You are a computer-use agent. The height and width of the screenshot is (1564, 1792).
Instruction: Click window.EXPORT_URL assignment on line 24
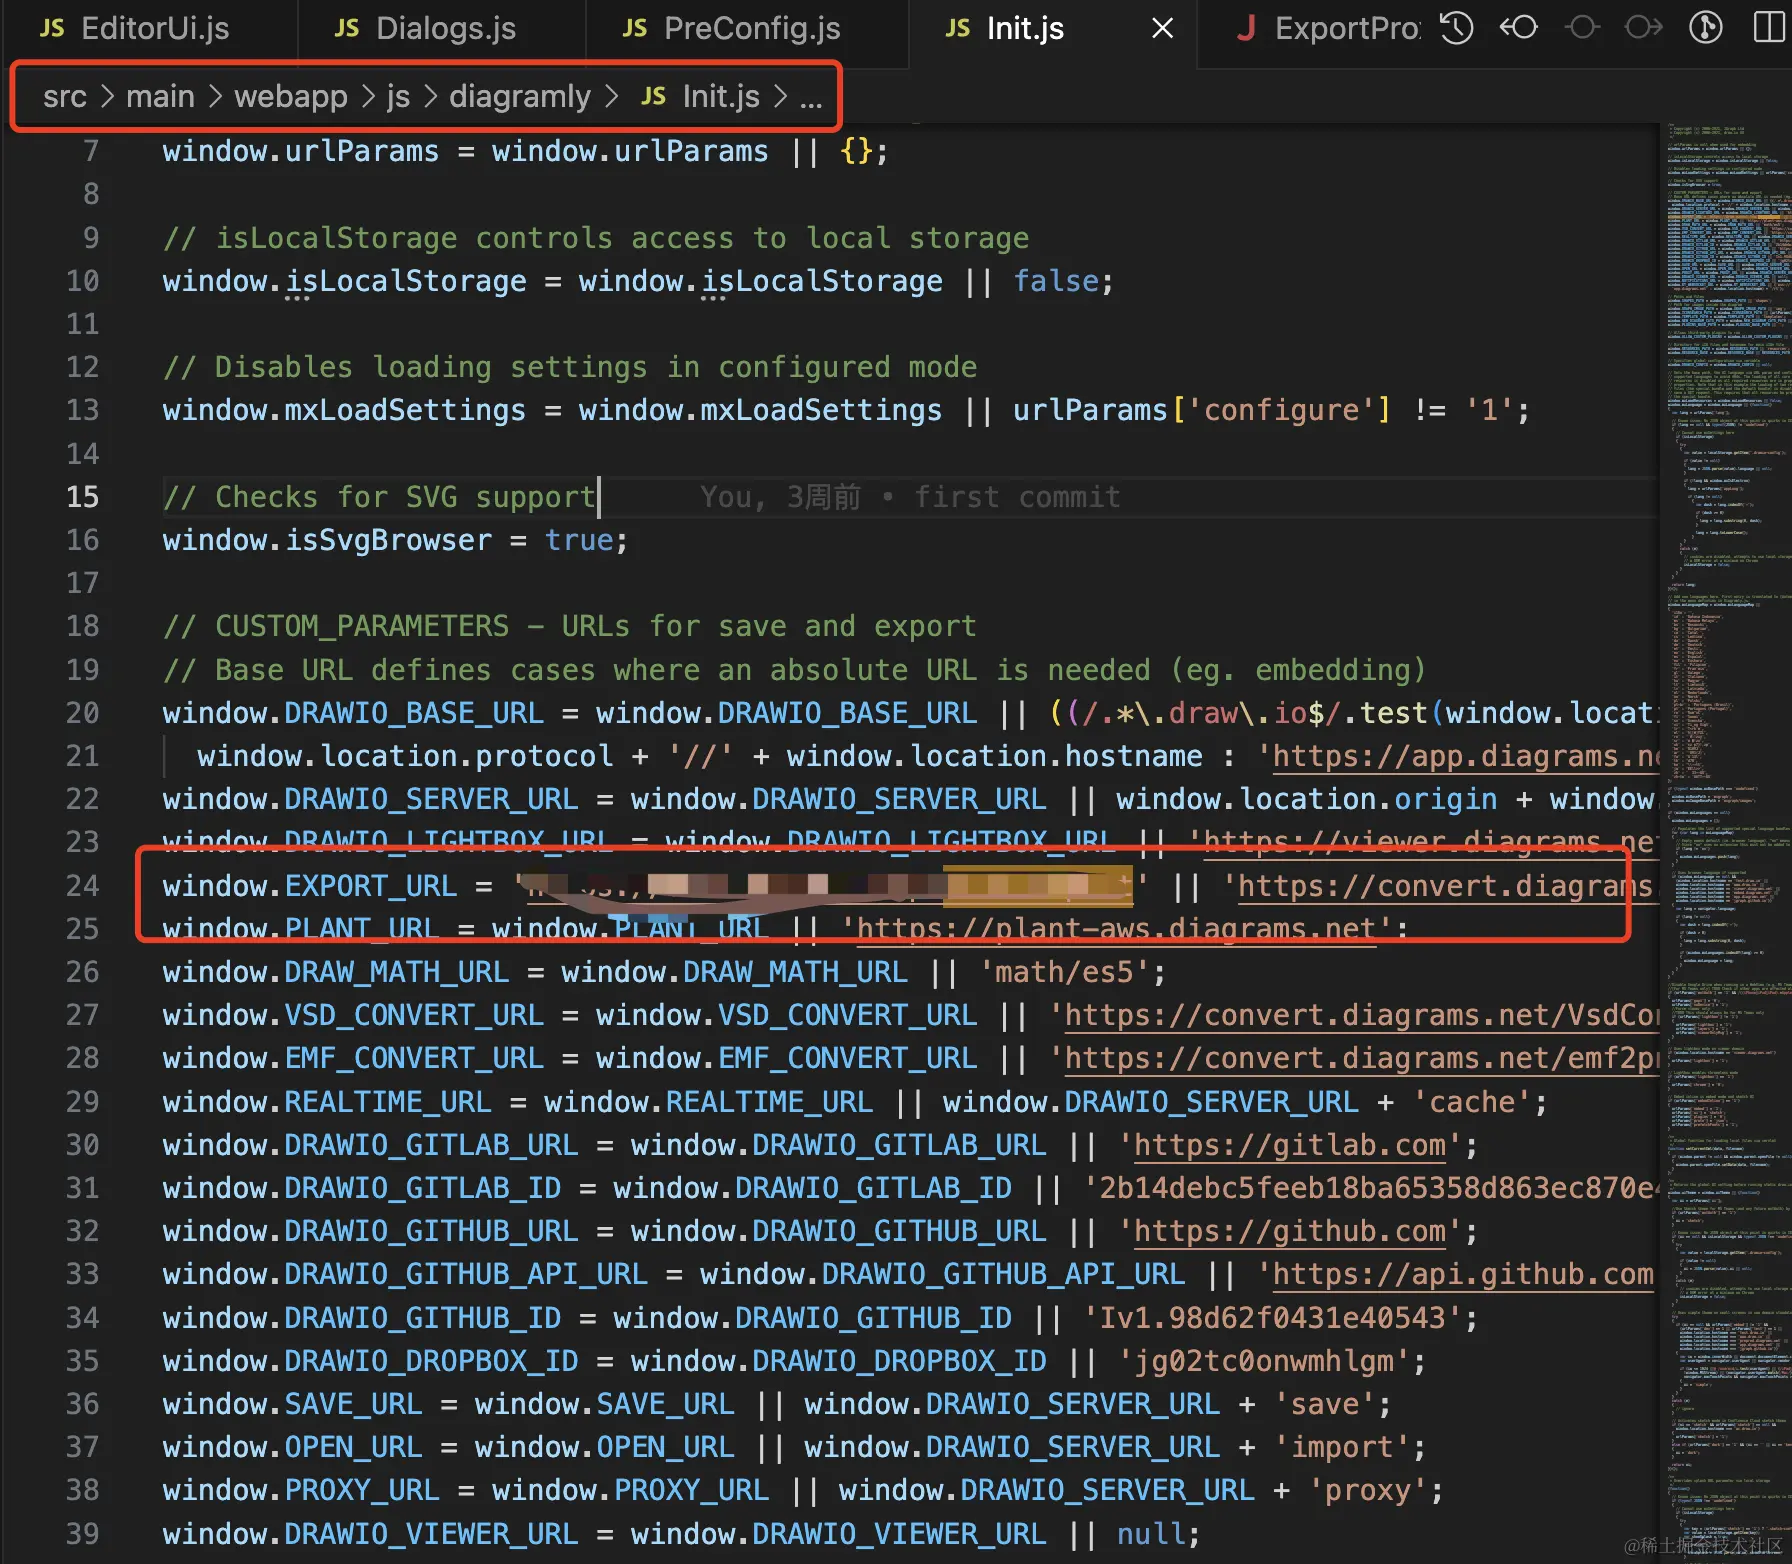coord(310,886)
